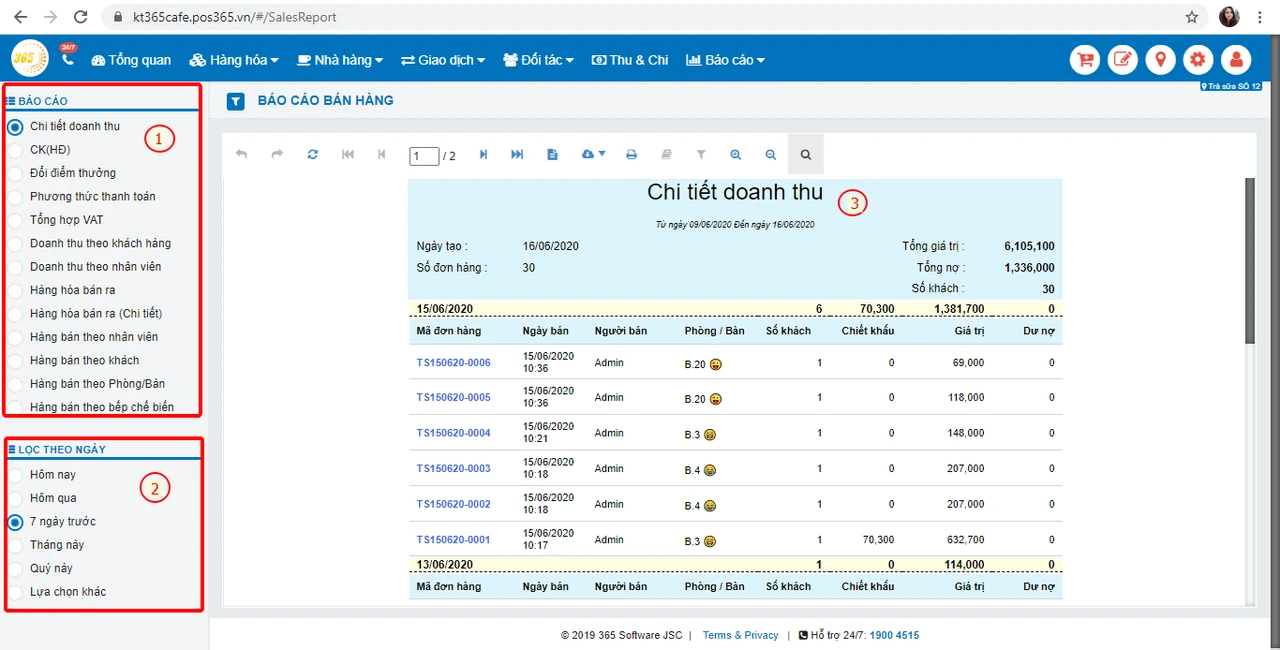Go to last page of report
Image resolution: width=1280 pixels, height=650 pixels.
pyautogui.click(x=517, y=155)
